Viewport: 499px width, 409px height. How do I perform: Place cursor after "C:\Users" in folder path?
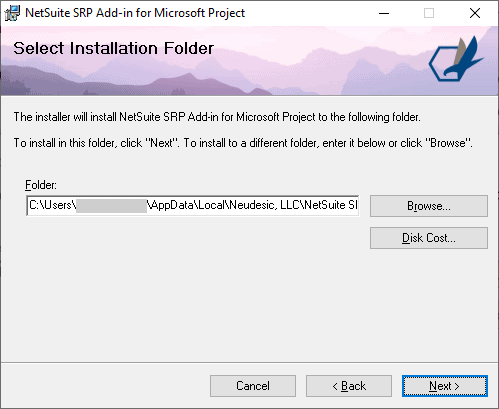(71, 205)
